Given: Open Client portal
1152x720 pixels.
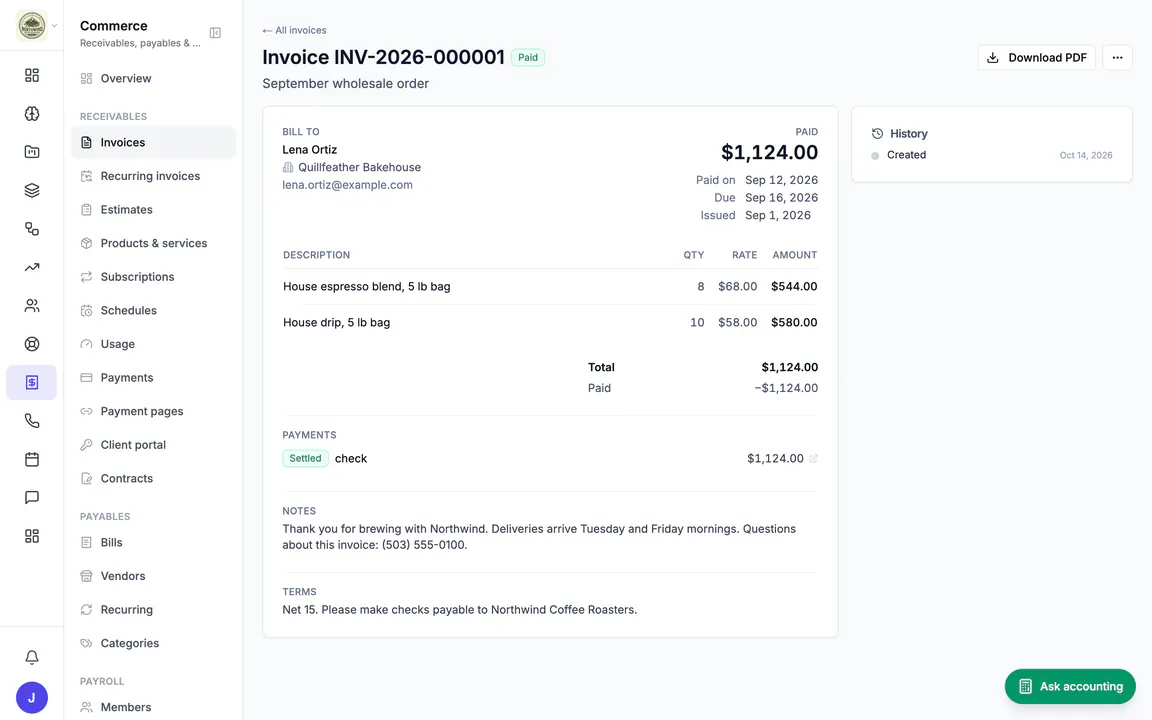Looking at the screenshot, I should 154,445.
